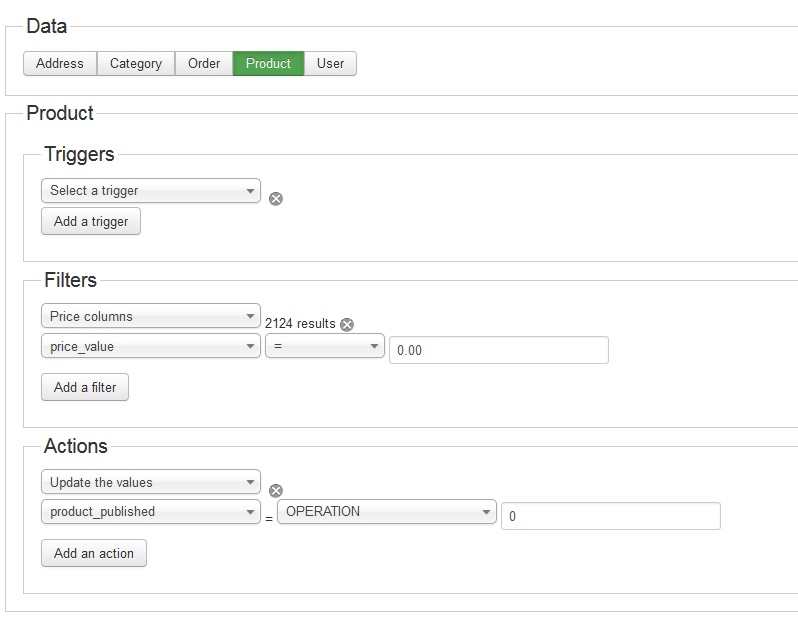Delete the Price columns filter
The height and width of the screenshot is (624, 798).
coord(347,324)
